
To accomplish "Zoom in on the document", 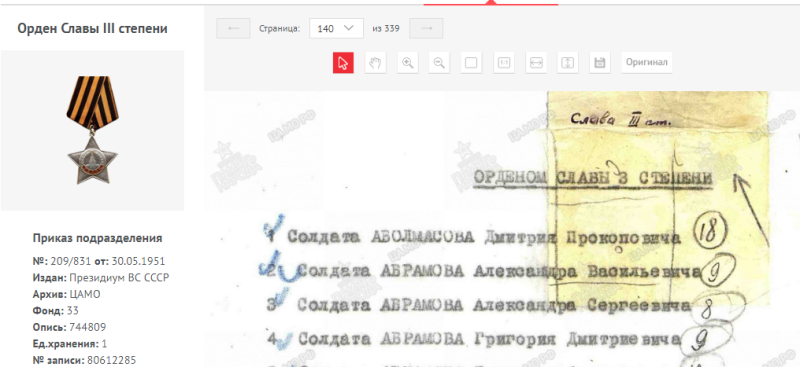I will coord(407,63).
